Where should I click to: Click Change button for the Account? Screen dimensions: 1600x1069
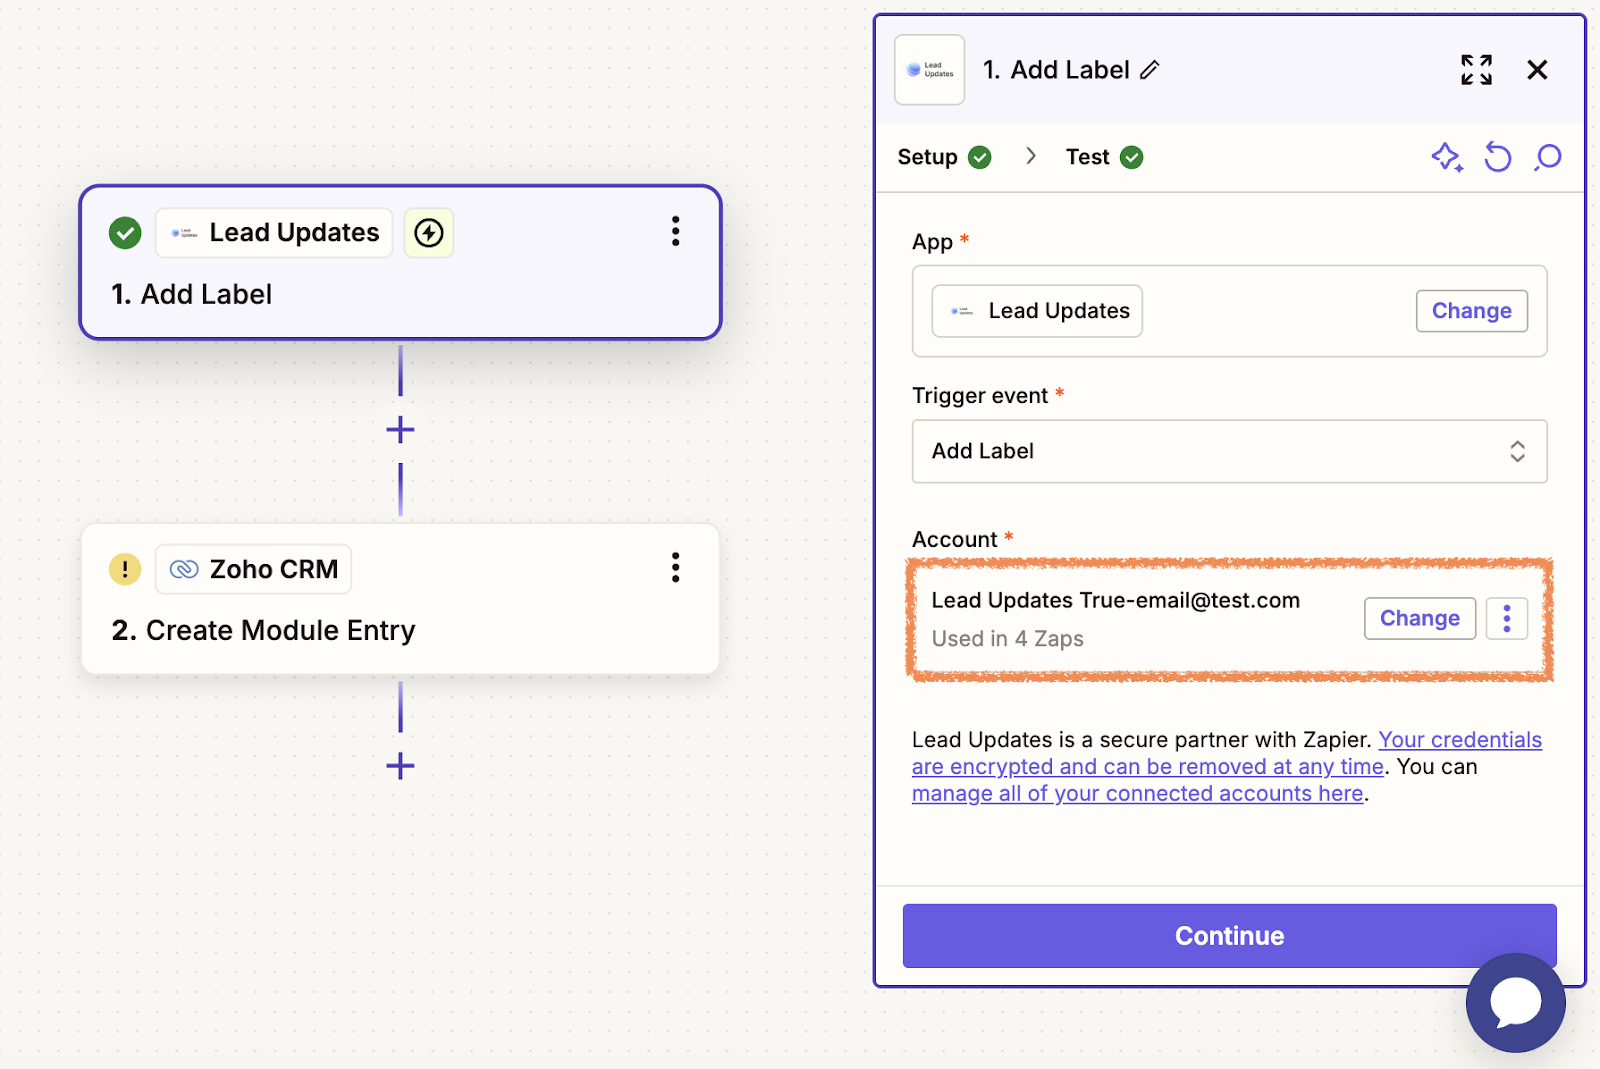(1419, 619)
